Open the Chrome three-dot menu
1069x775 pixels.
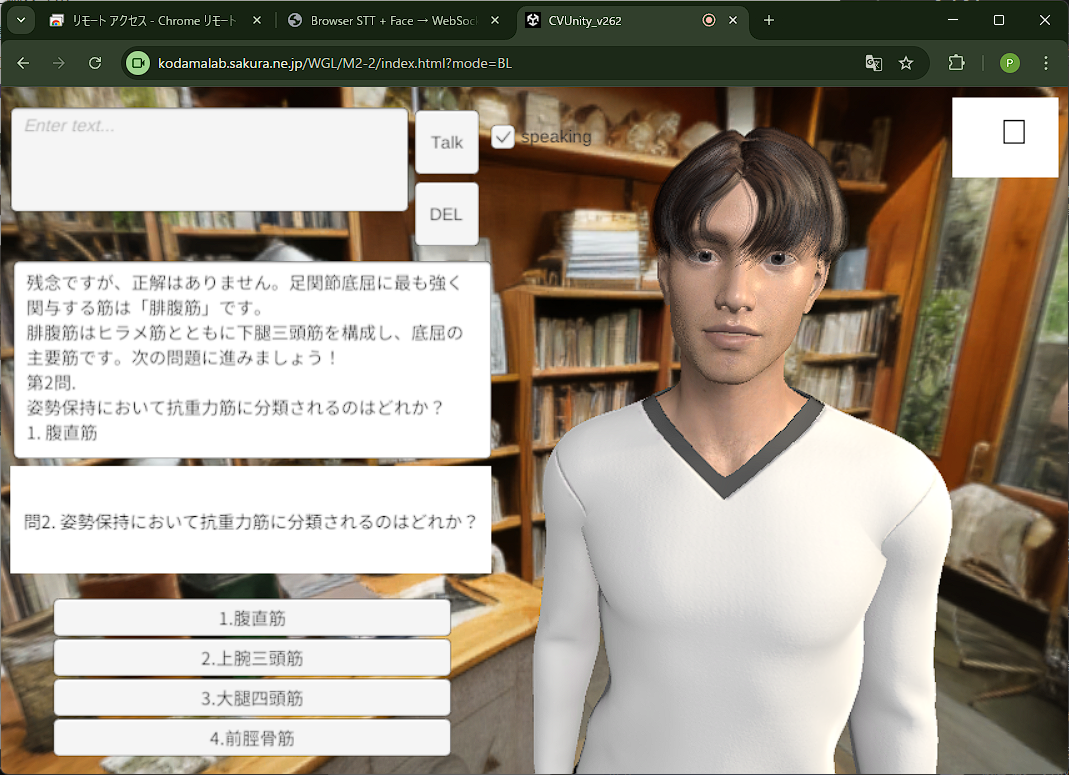coord(1046,63)
